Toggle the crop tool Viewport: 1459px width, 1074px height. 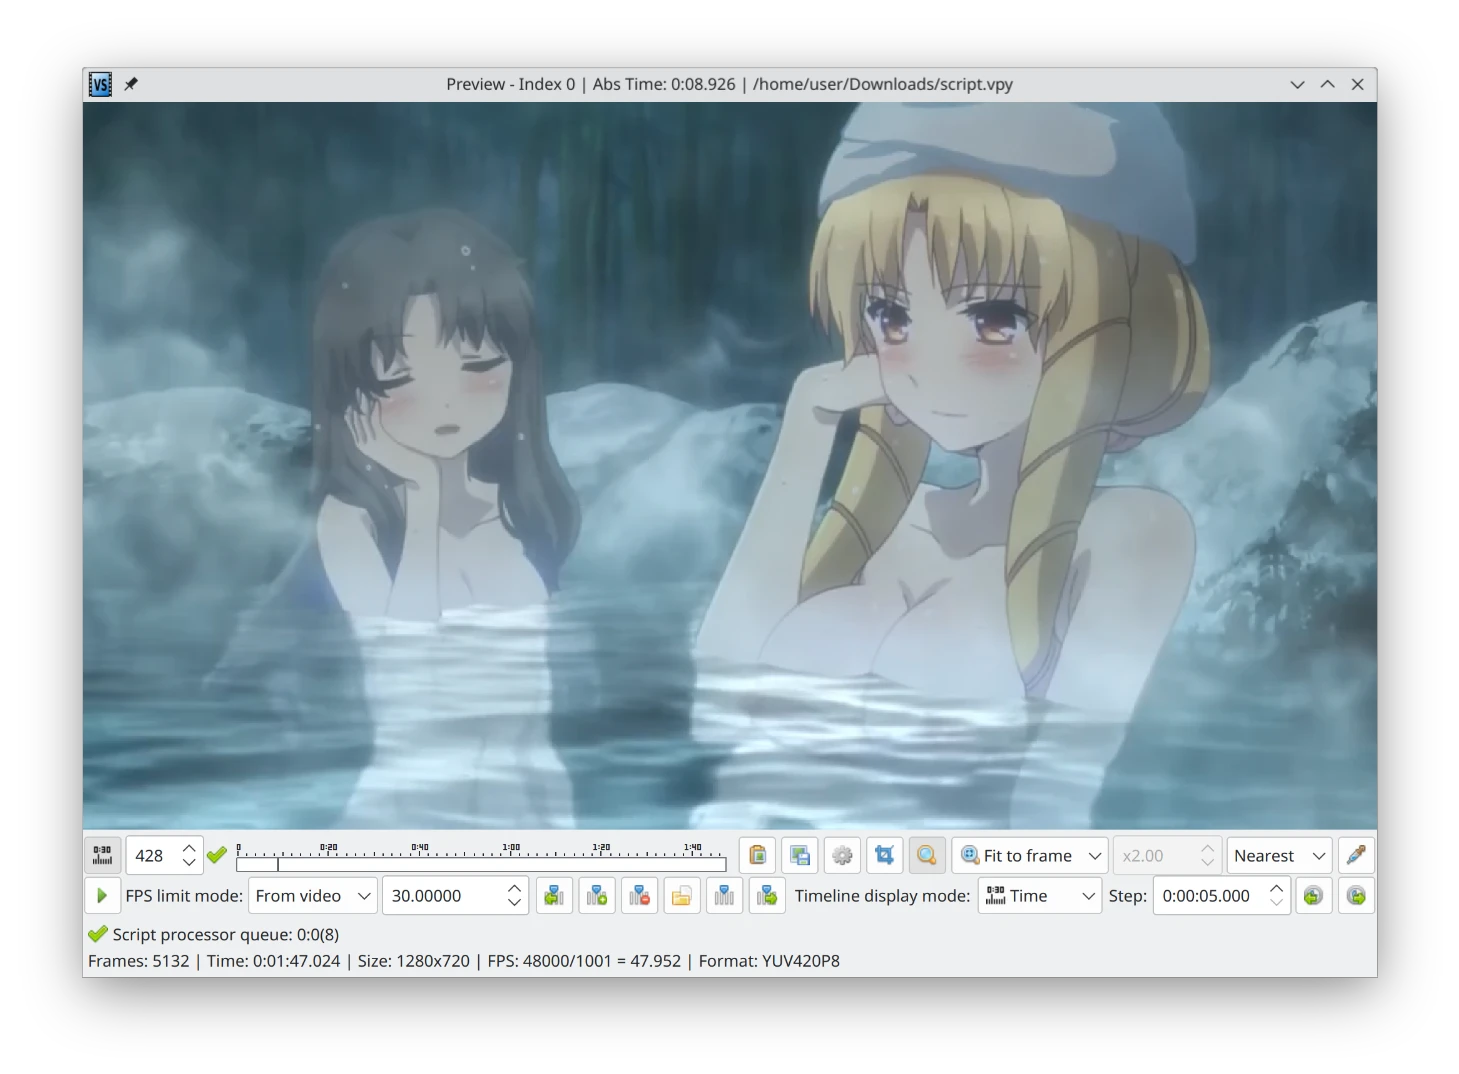884,856
